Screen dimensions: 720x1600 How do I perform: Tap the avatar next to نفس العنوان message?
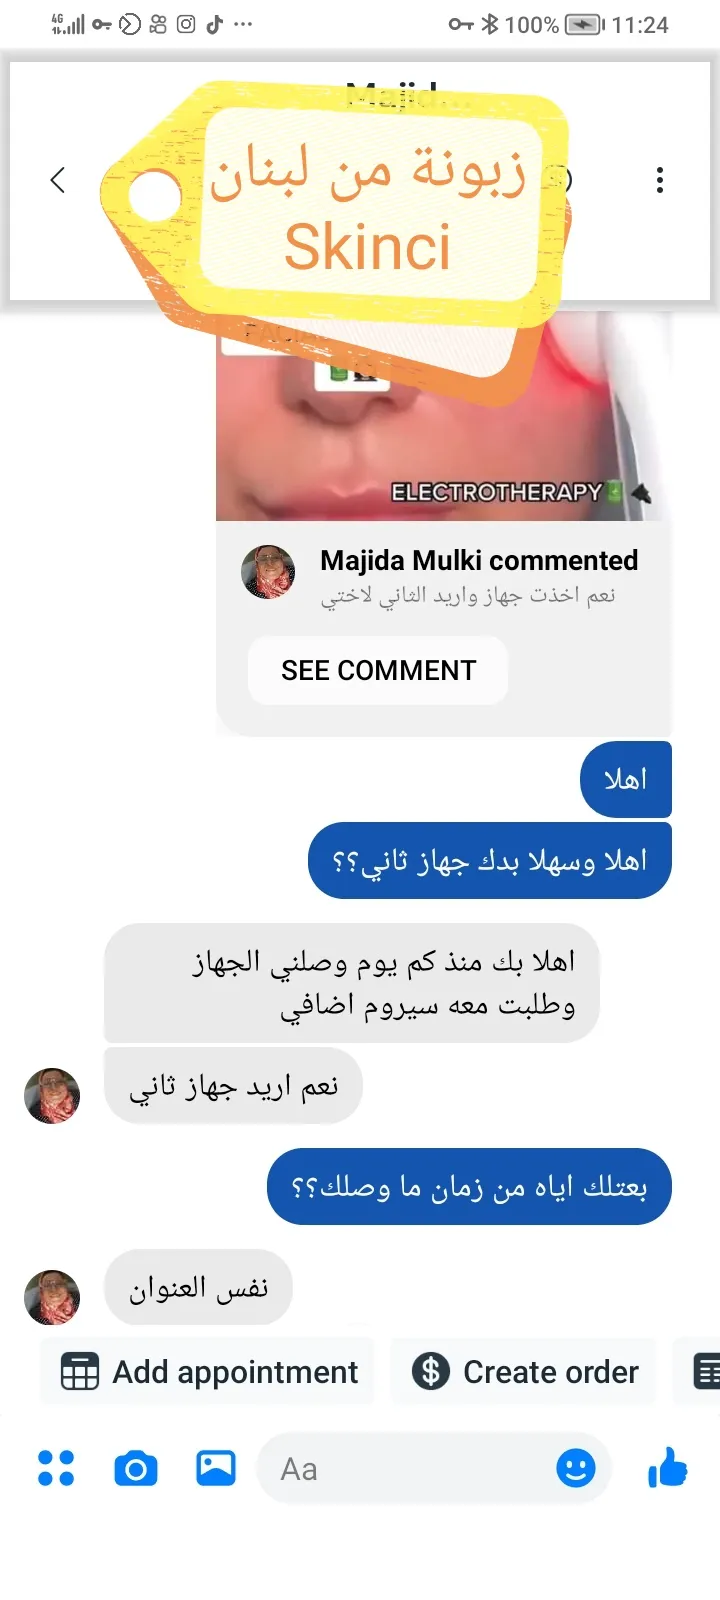click(52, 1298)
